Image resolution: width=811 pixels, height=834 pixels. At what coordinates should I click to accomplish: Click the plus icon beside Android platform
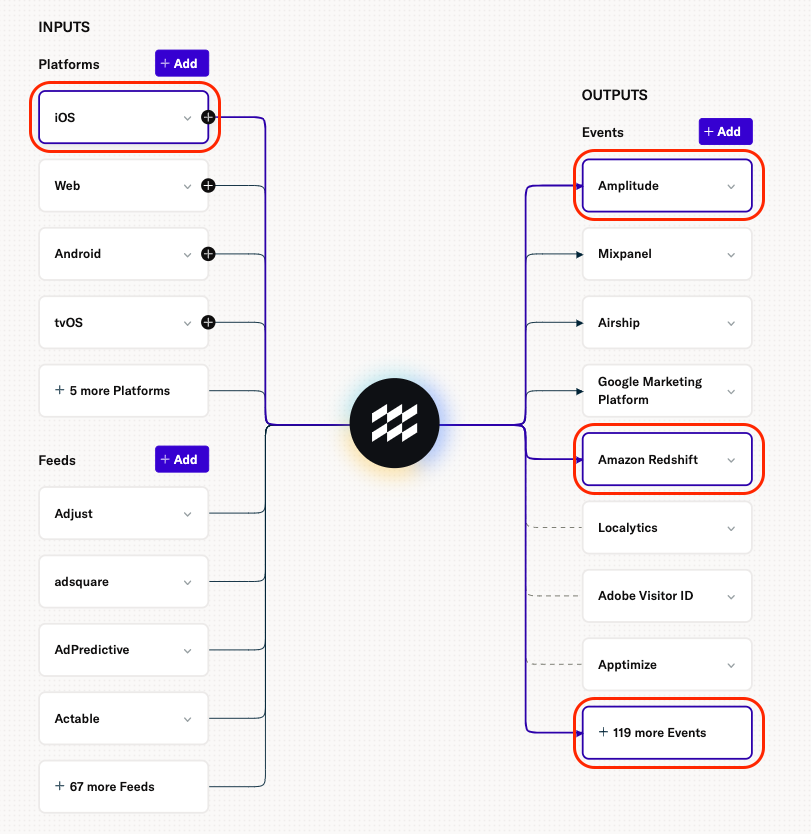coord(208,254)
